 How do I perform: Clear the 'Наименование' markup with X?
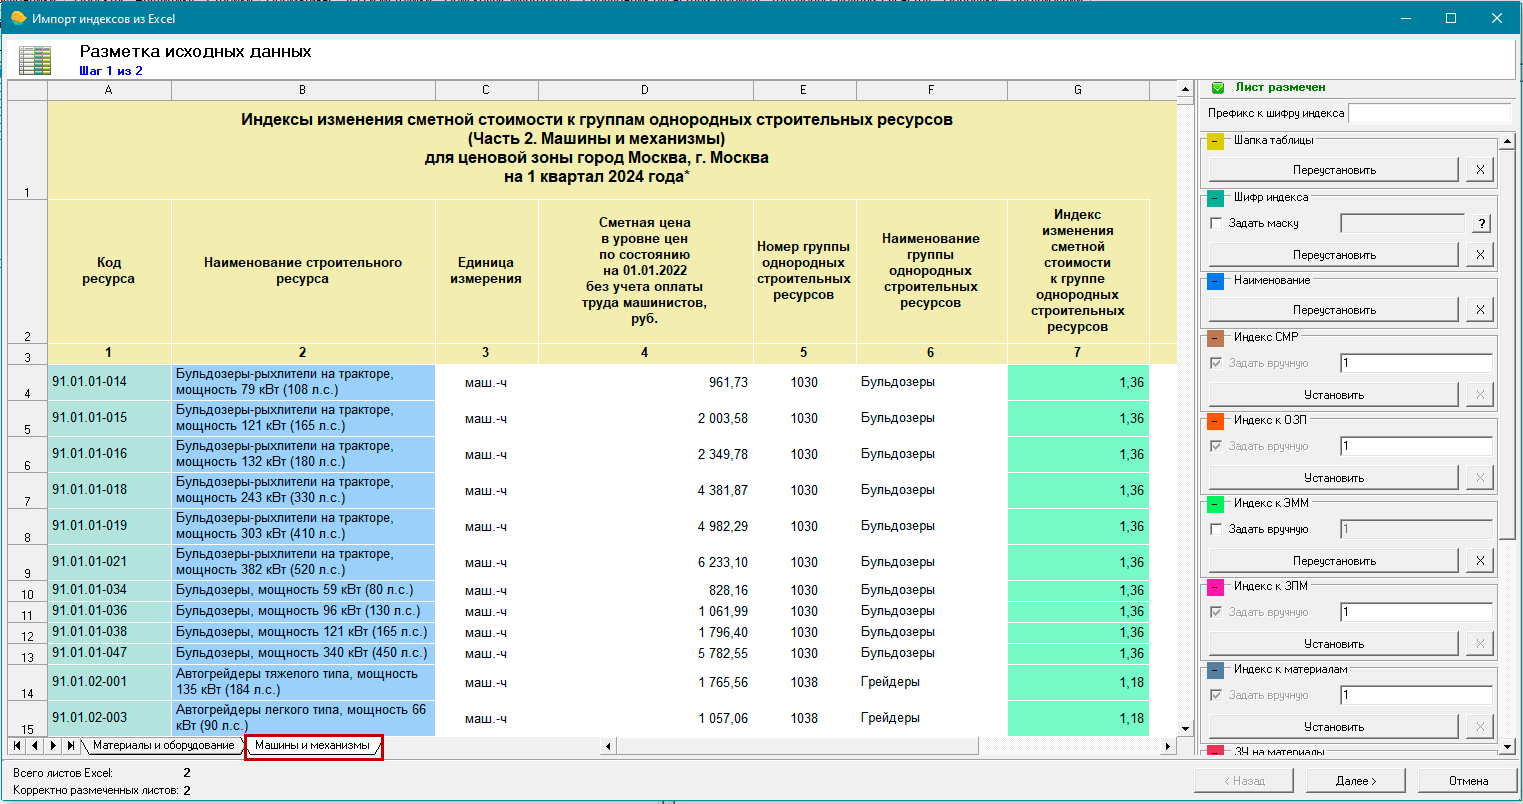(1480, 310)
